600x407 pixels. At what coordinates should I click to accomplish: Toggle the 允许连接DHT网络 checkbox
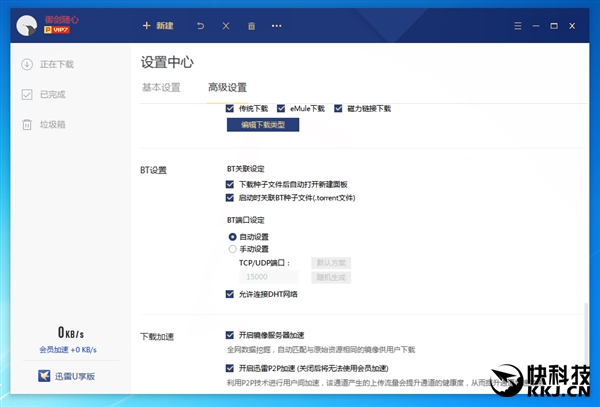[230, 294]
